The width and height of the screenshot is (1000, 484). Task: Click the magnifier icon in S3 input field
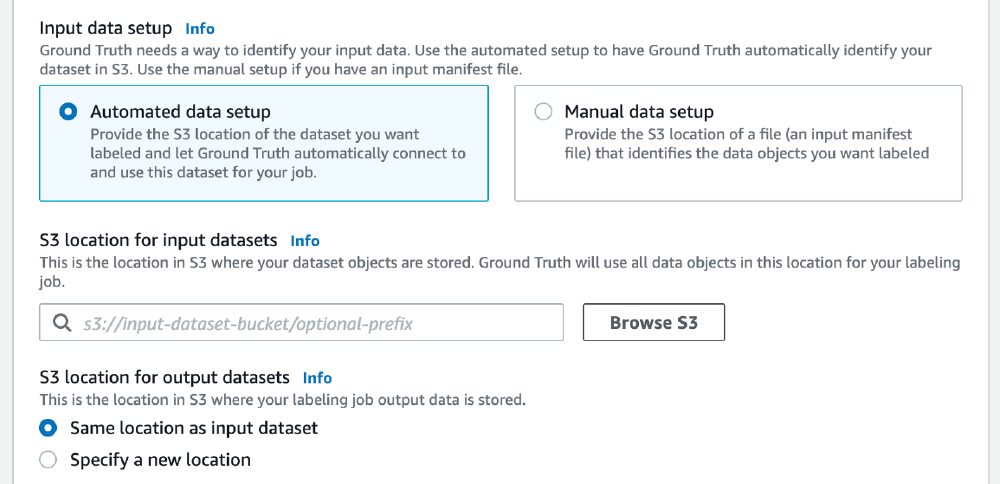[x=61, y=323]
